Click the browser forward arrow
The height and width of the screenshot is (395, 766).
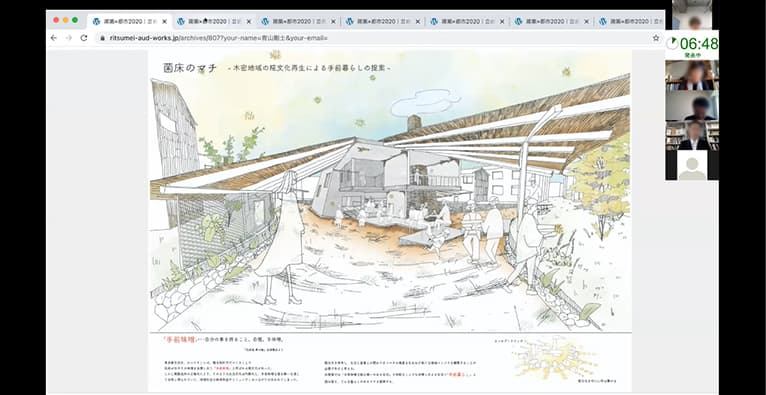click(x=69, y=38)
